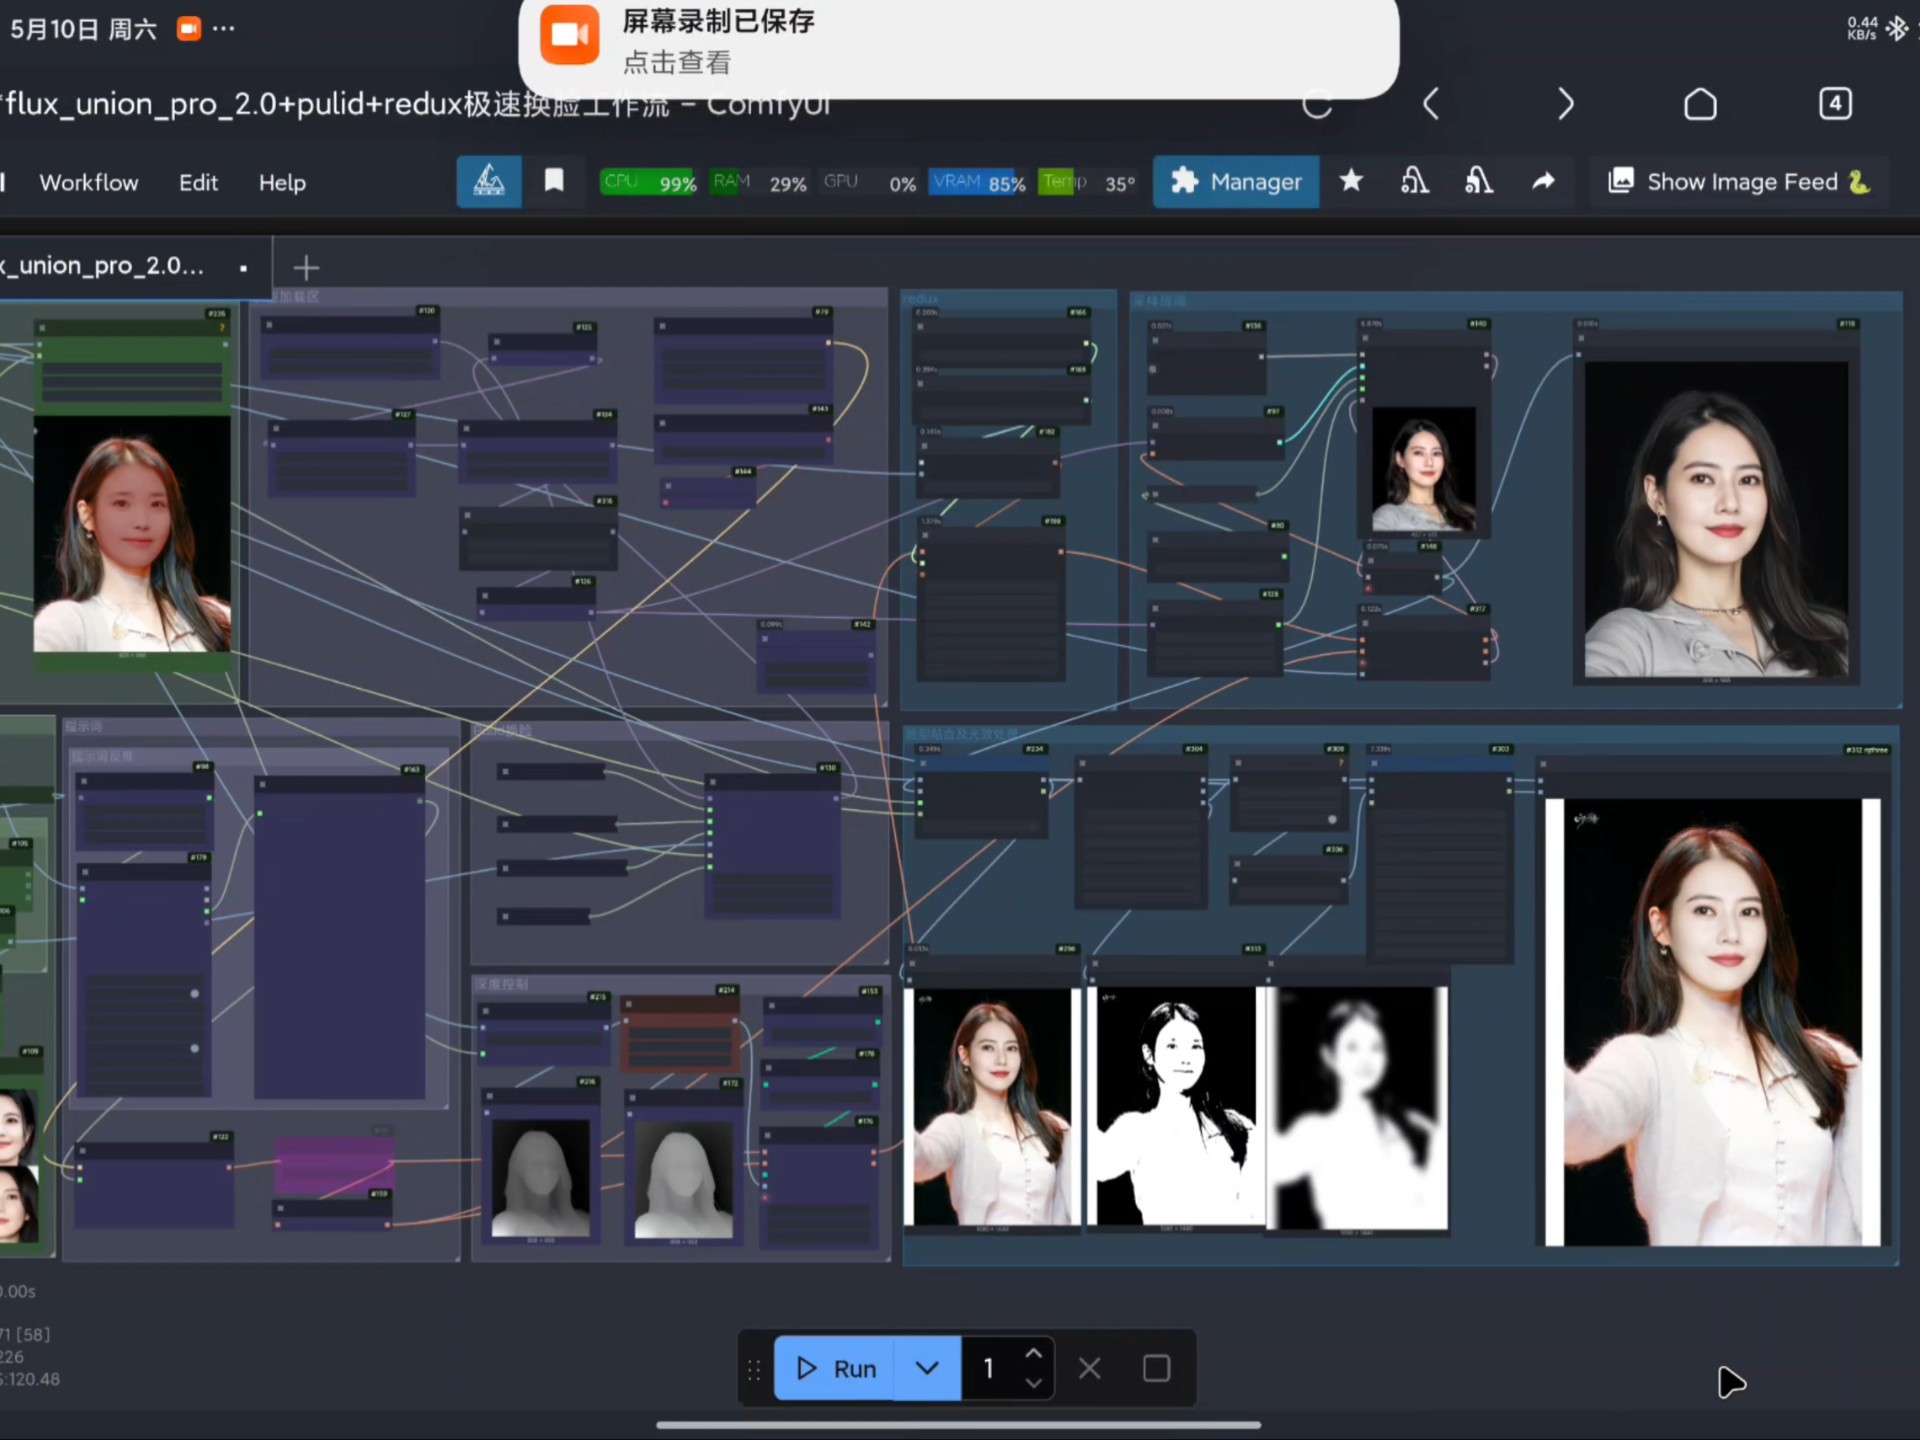
Task: View the VRAM 85% usage indicator
Action: pyautogui.click(x=978, y=182)
